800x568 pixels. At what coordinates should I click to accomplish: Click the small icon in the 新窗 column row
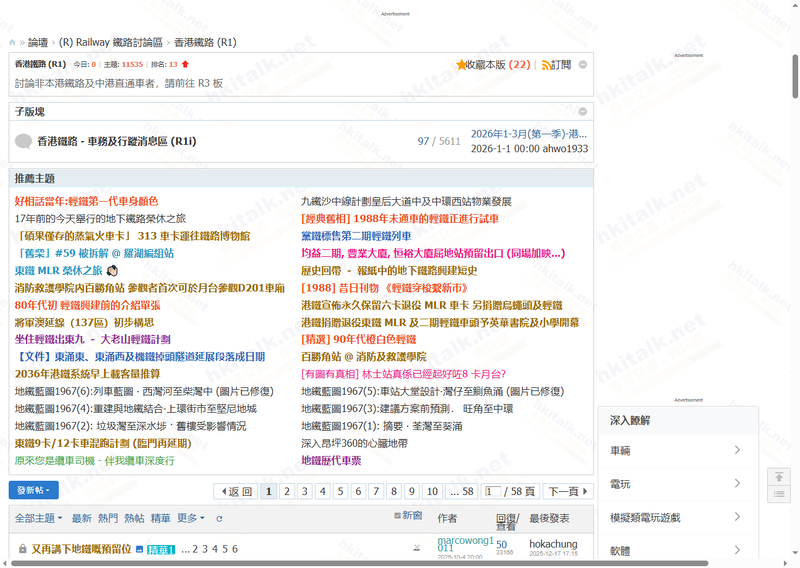pos(416,549)
